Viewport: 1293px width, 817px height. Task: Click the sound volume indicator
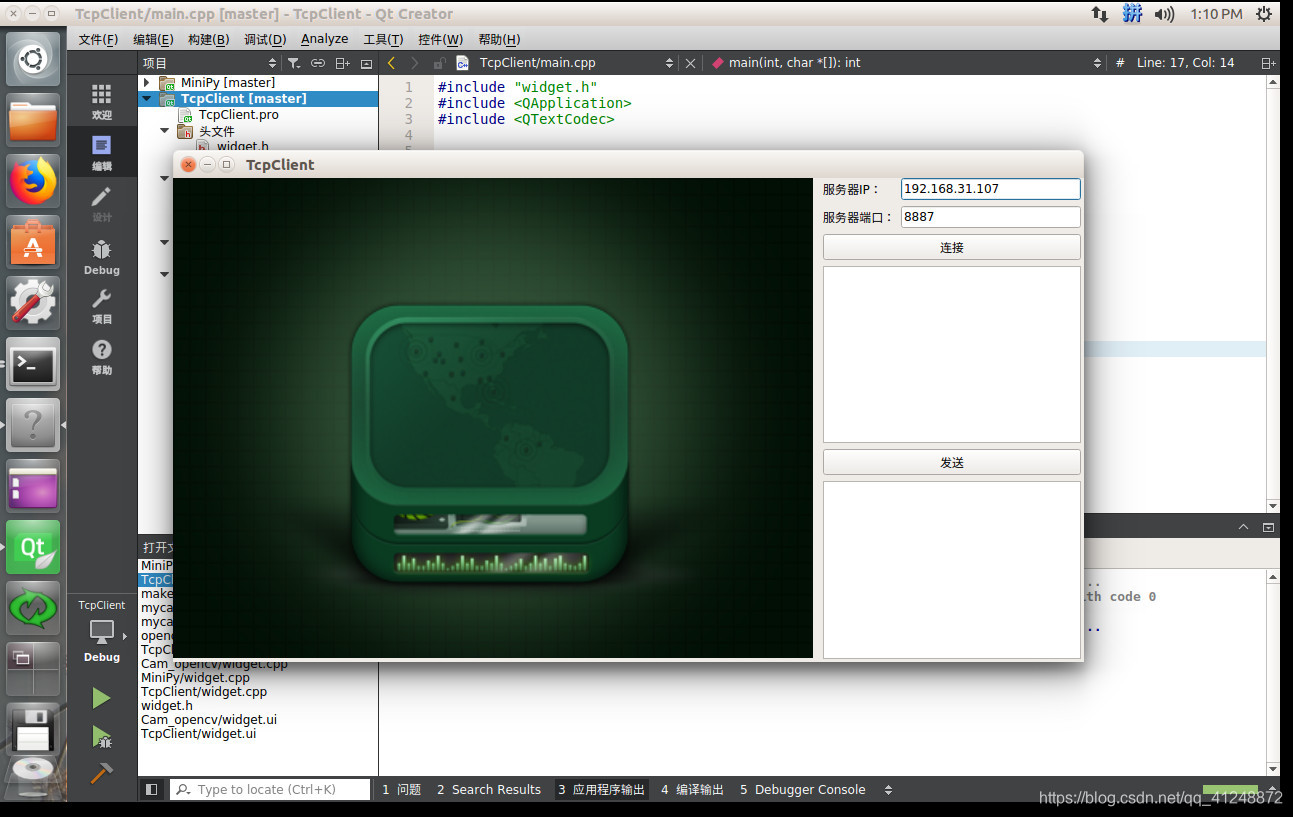tap(1164, 14)
